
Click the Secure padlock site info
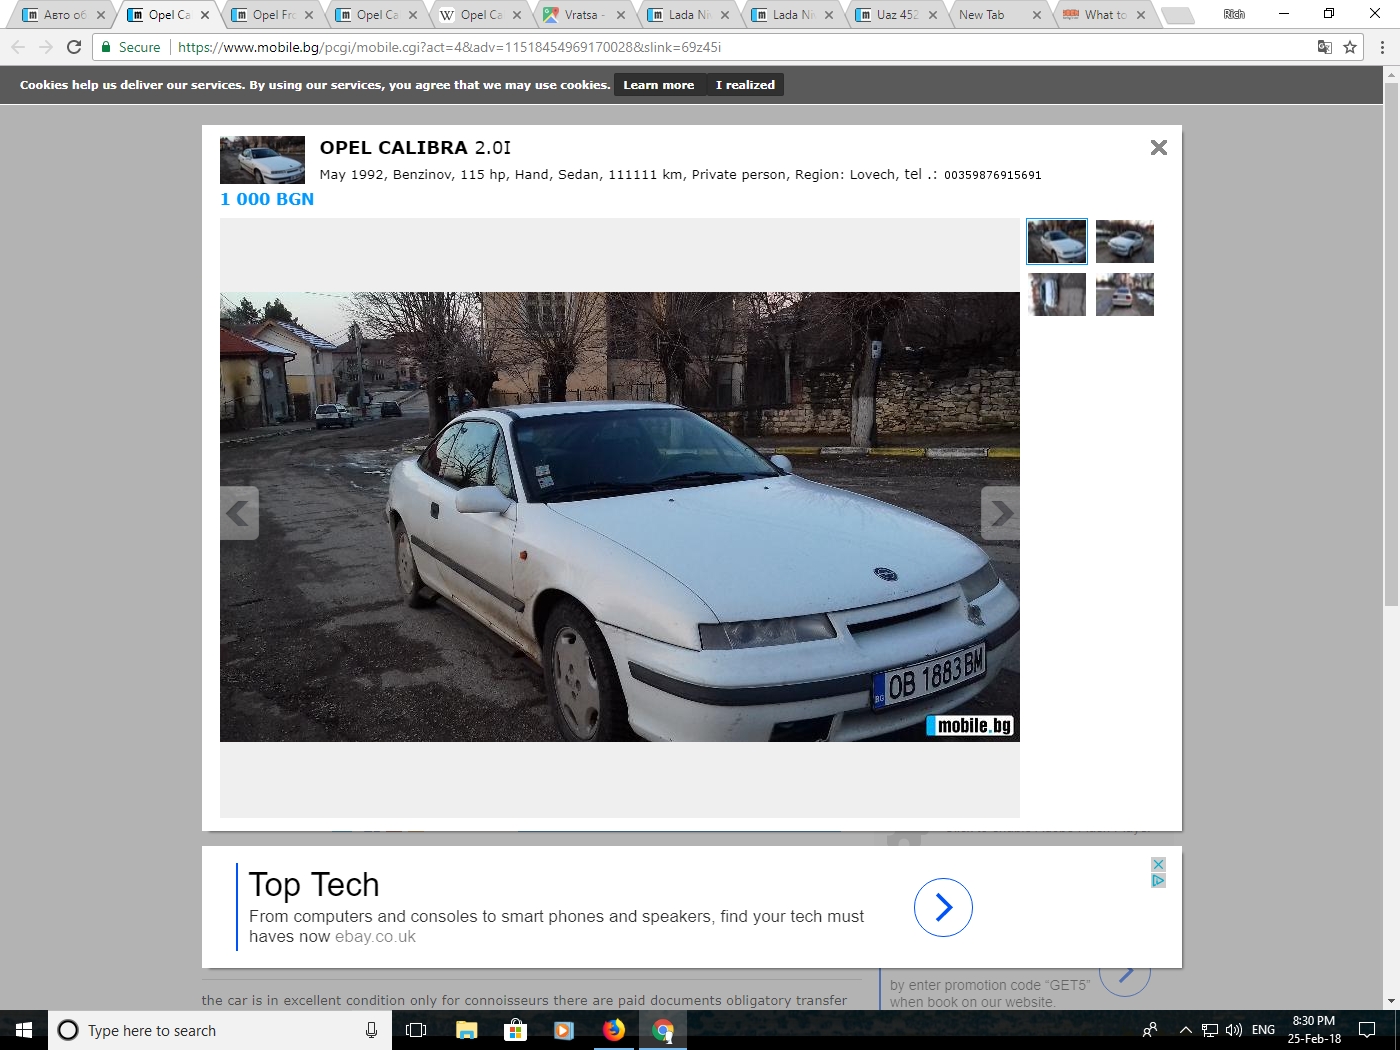click(x=131, y=47)
